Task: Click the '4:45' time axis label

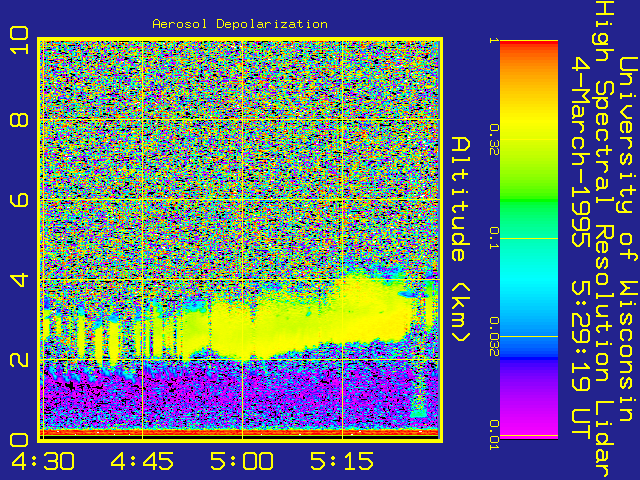Action: tap(142, 461)
